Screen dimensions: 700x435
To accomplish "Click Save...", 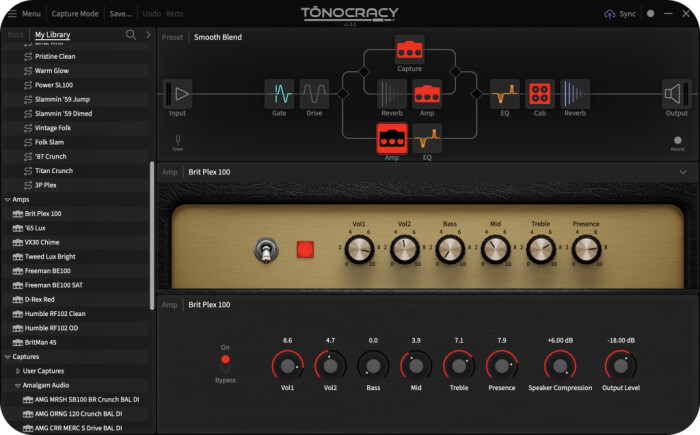I will pos(121,14).
